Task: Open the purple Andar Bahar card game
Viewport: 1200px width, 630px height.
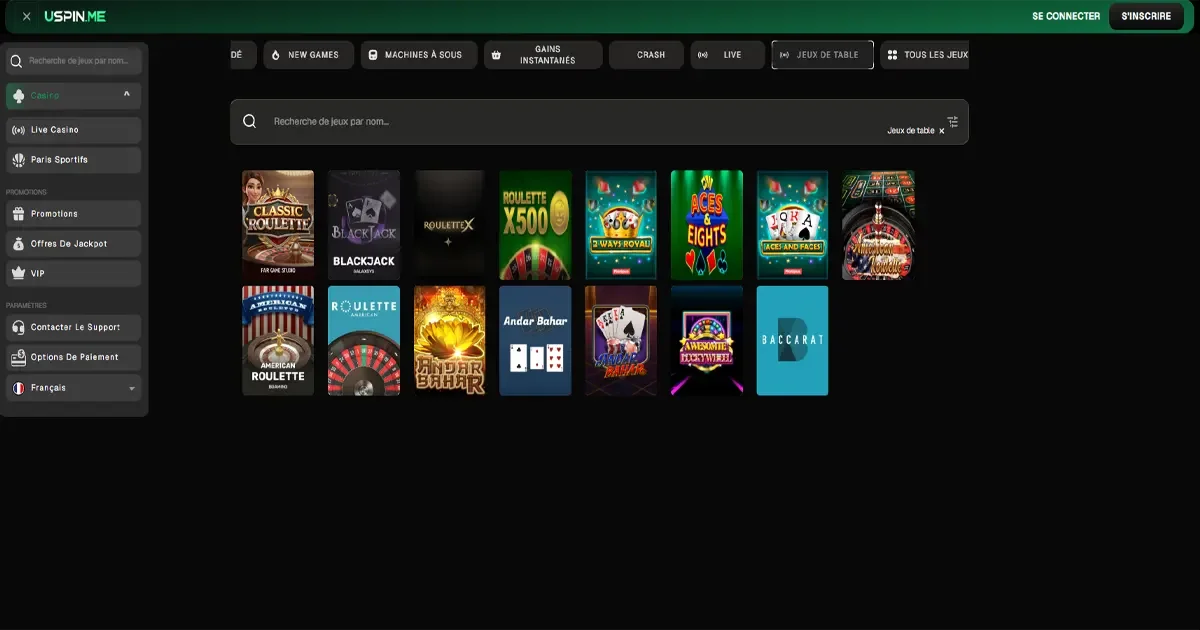Action: [621, 341]
